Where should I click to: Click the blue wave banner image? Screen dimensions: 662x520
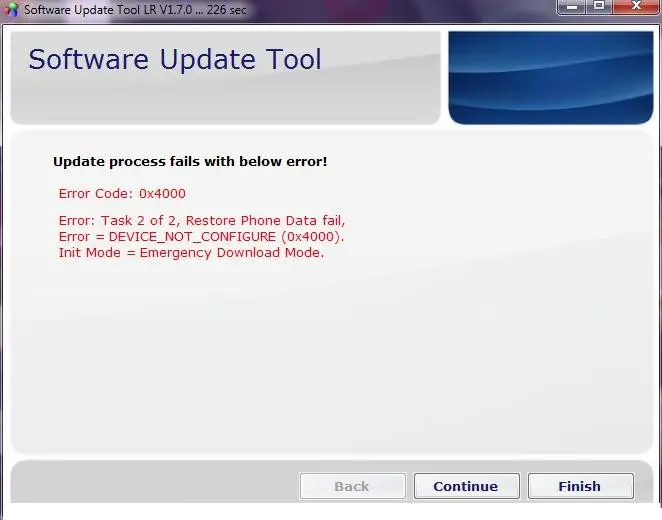[551, 78]
